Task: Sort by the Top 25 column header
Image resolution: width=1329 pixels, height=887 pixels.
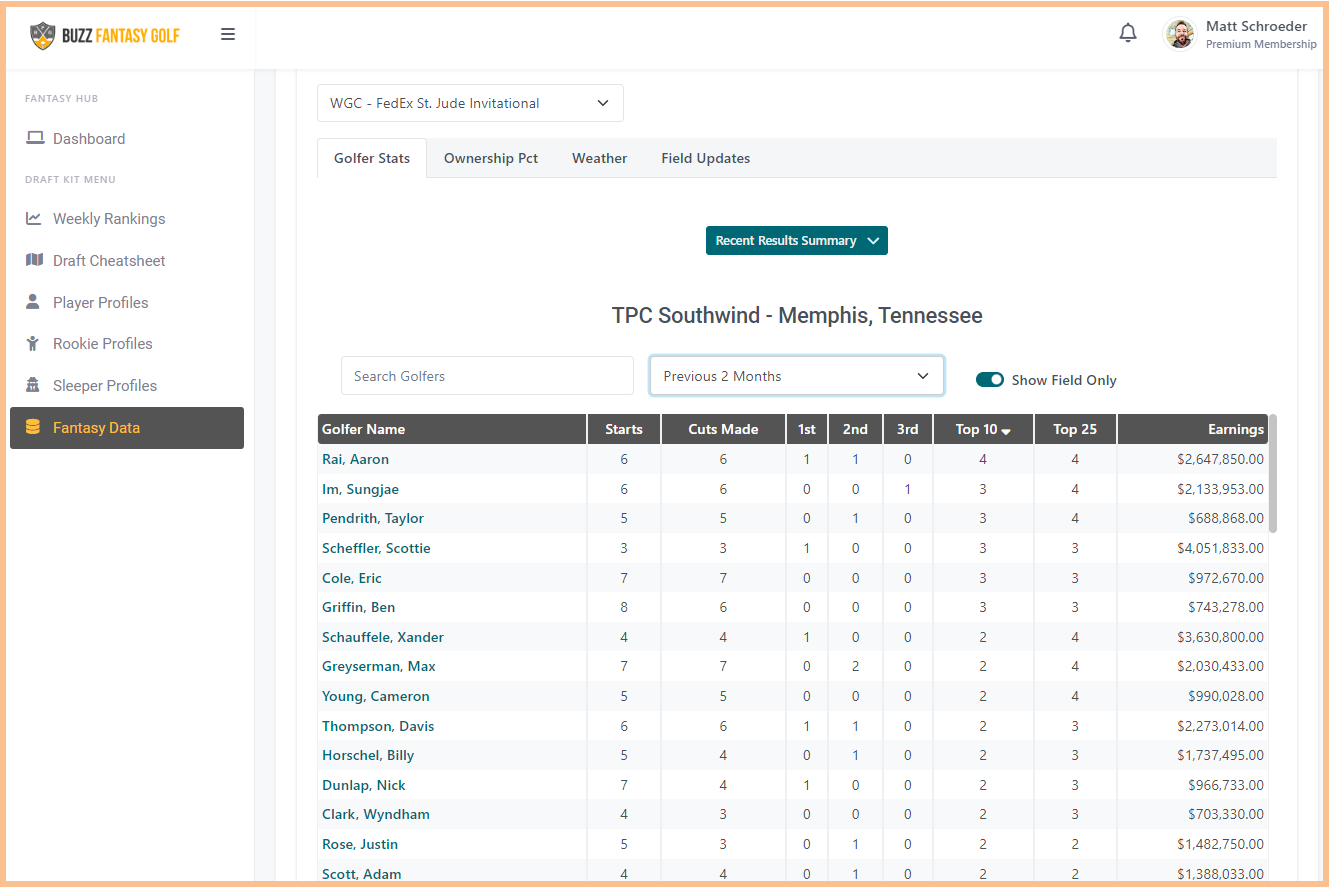Action: click(1075, 429)
